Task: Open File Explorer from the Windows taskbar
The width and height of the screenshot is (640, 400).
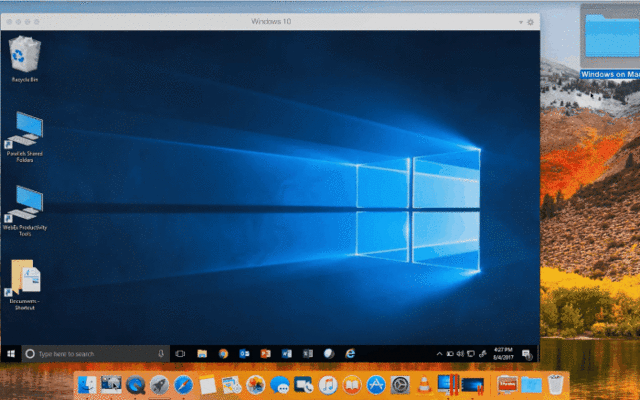Action: pos(202,354)
